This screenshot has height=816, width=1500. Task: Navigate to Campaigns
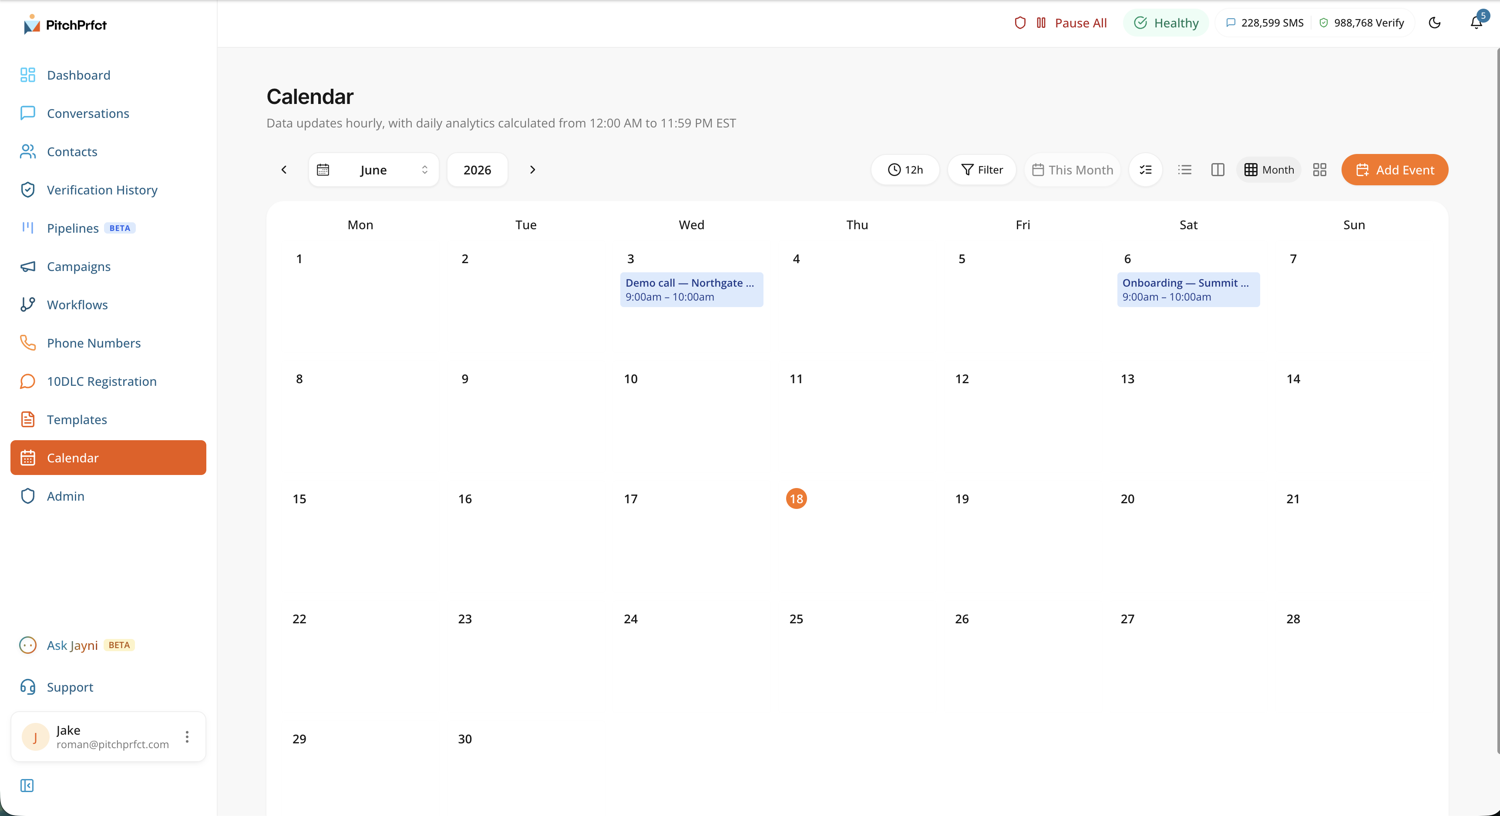108,266
